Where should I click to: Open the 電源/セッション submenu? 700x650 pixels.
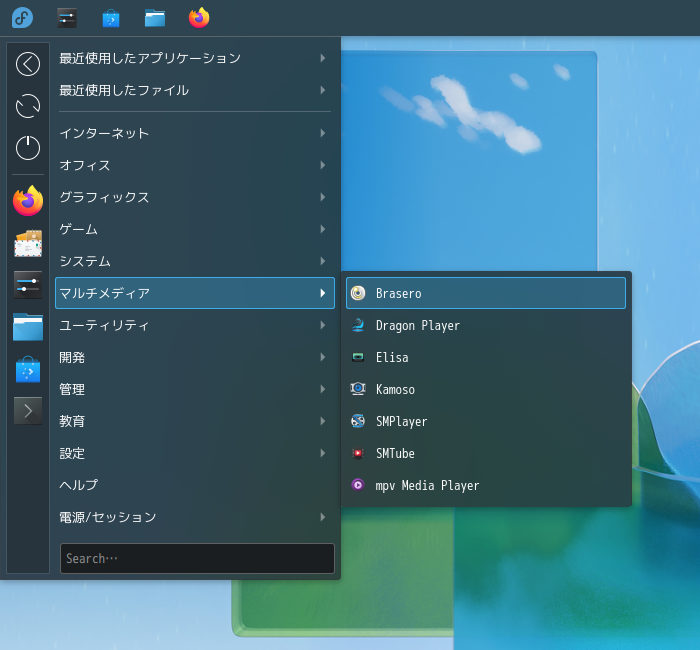click(195, 517)
